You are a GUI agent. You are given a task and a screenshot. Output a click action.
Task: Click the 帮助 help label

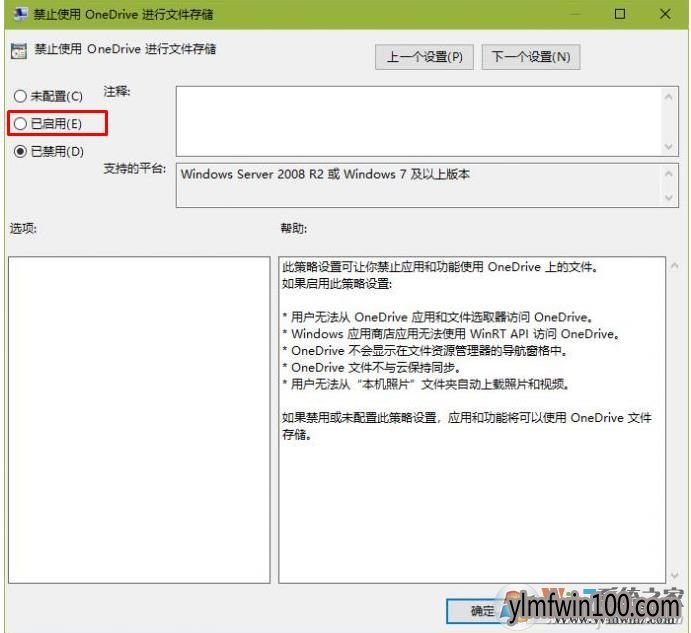pos(294,228)
